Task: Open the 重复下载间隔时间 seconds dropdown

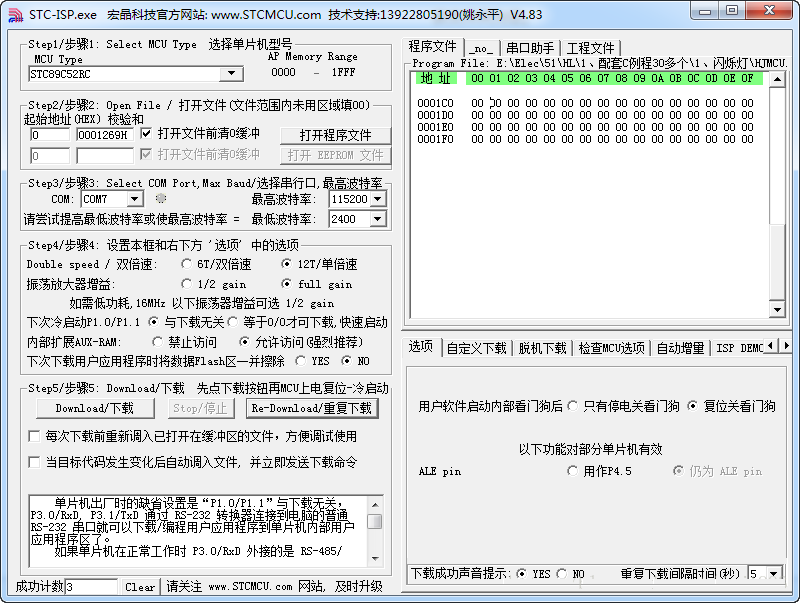Action: pyautogui.click(x=773, y=574)
